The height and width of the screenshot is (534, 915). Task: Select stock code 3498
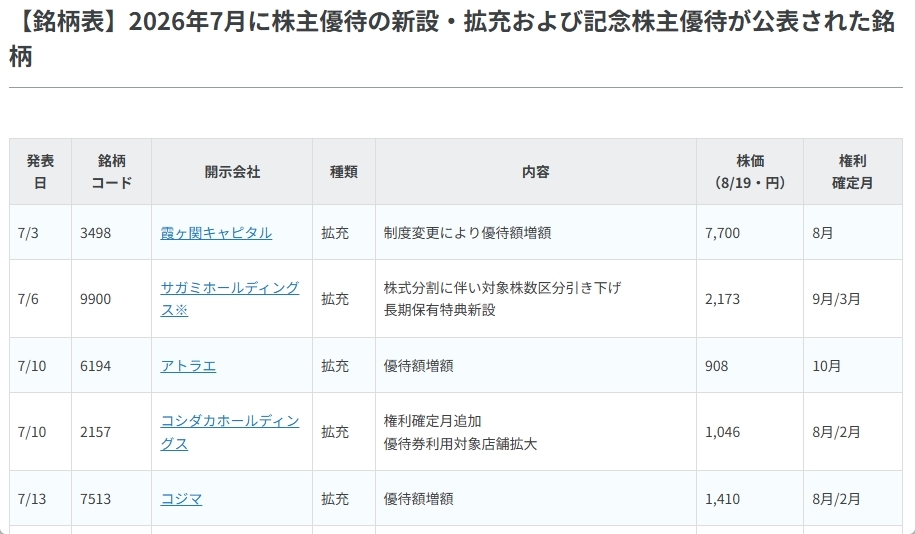point(95,233)
